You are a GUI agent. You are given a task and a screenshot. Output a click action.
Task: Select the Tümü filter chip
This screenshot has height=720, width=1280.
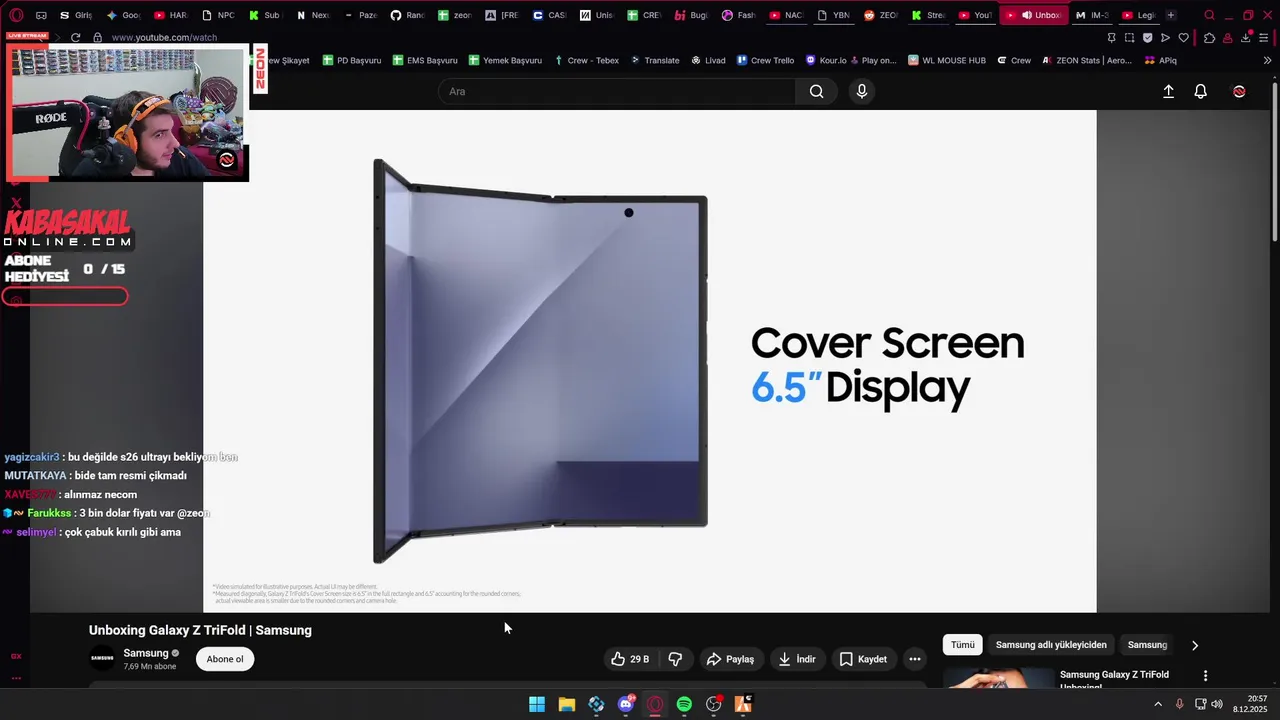coord(963,645)
